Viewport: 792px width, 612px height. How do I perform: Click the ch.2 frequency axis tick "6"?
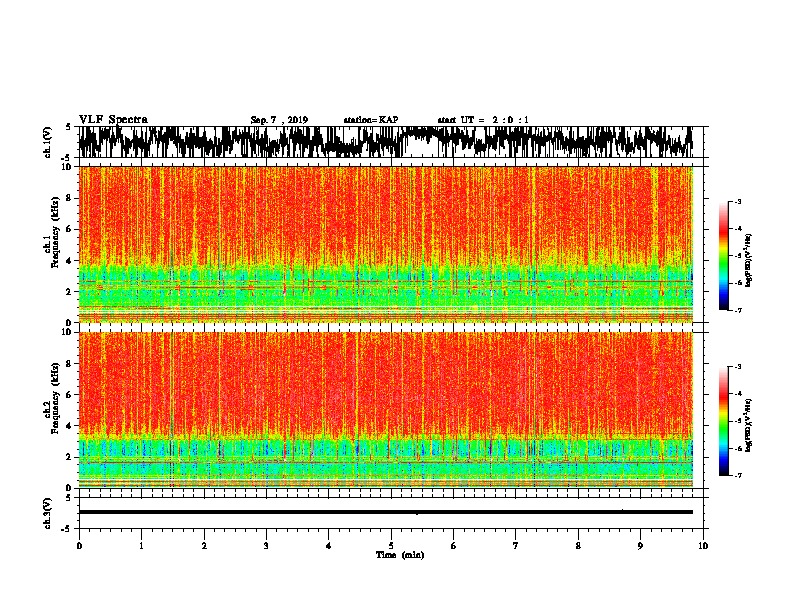tap(70, 395)
